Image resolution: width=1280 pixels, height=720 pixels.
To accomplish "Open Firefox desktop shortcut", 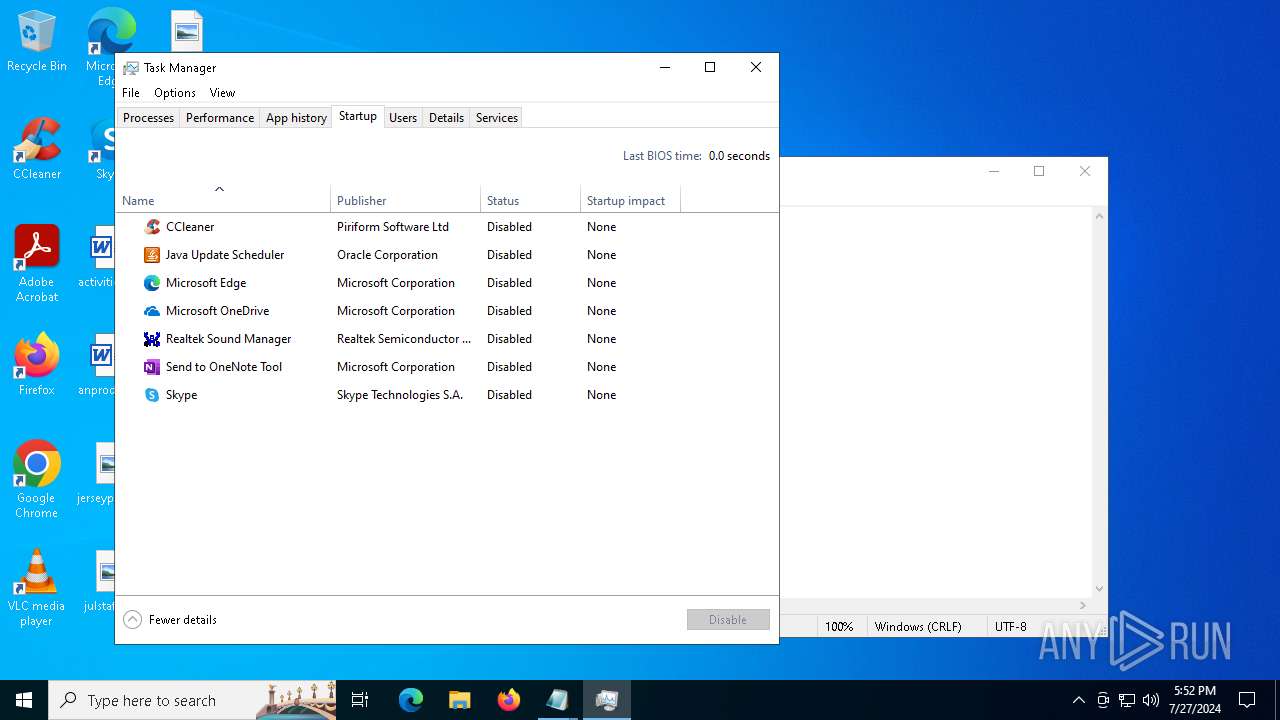I will 37,365.
